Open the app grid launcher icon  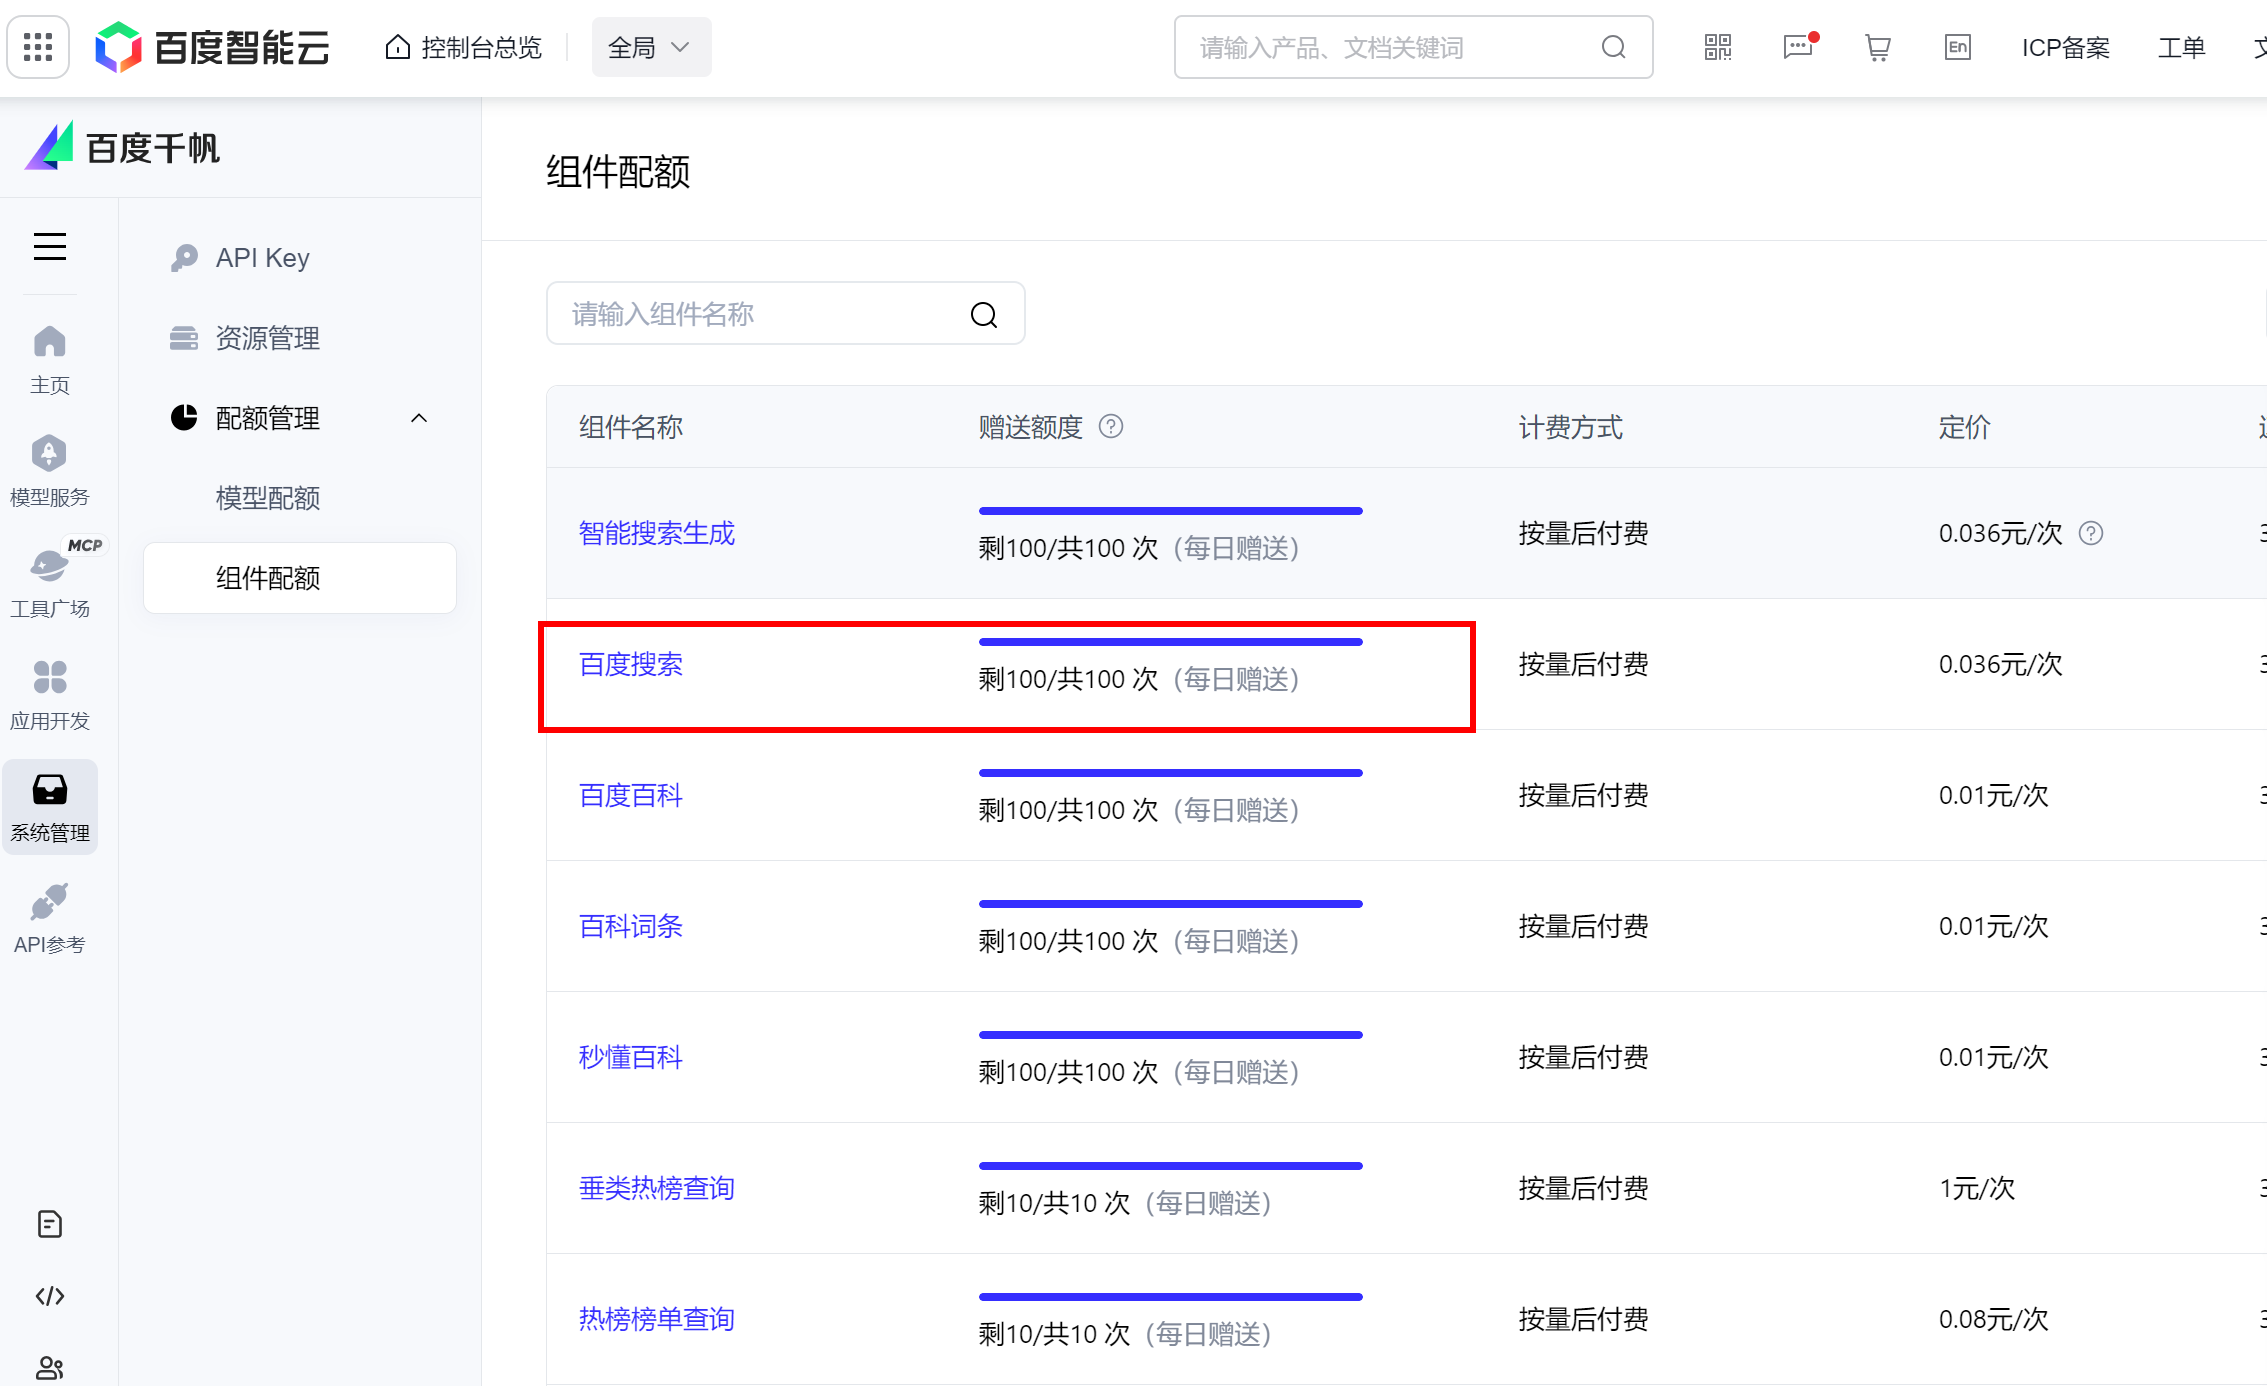(x=38, y=47)
